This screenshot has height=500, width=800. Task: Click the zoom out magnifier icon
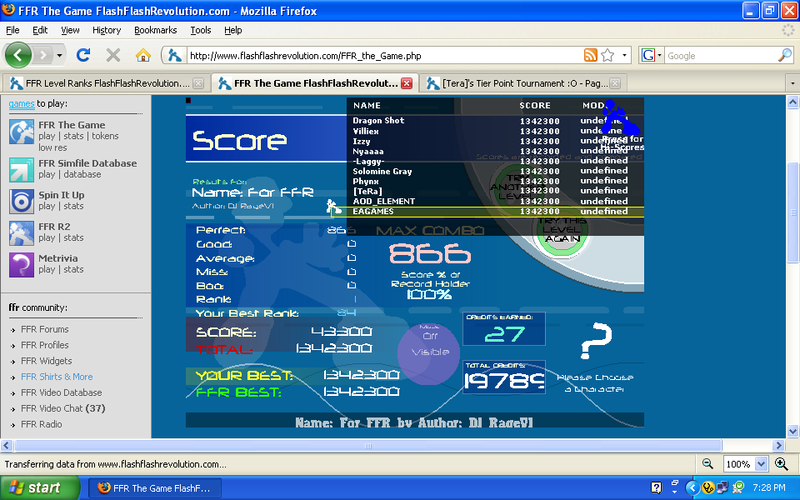[x=708, y=464]
